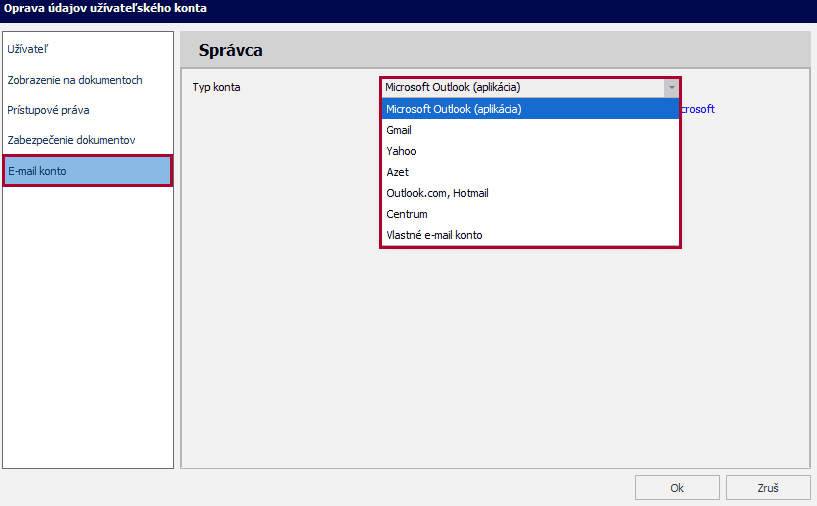Click the Typ konta label
Screen dimensions: 817x506
click(216, 87)
